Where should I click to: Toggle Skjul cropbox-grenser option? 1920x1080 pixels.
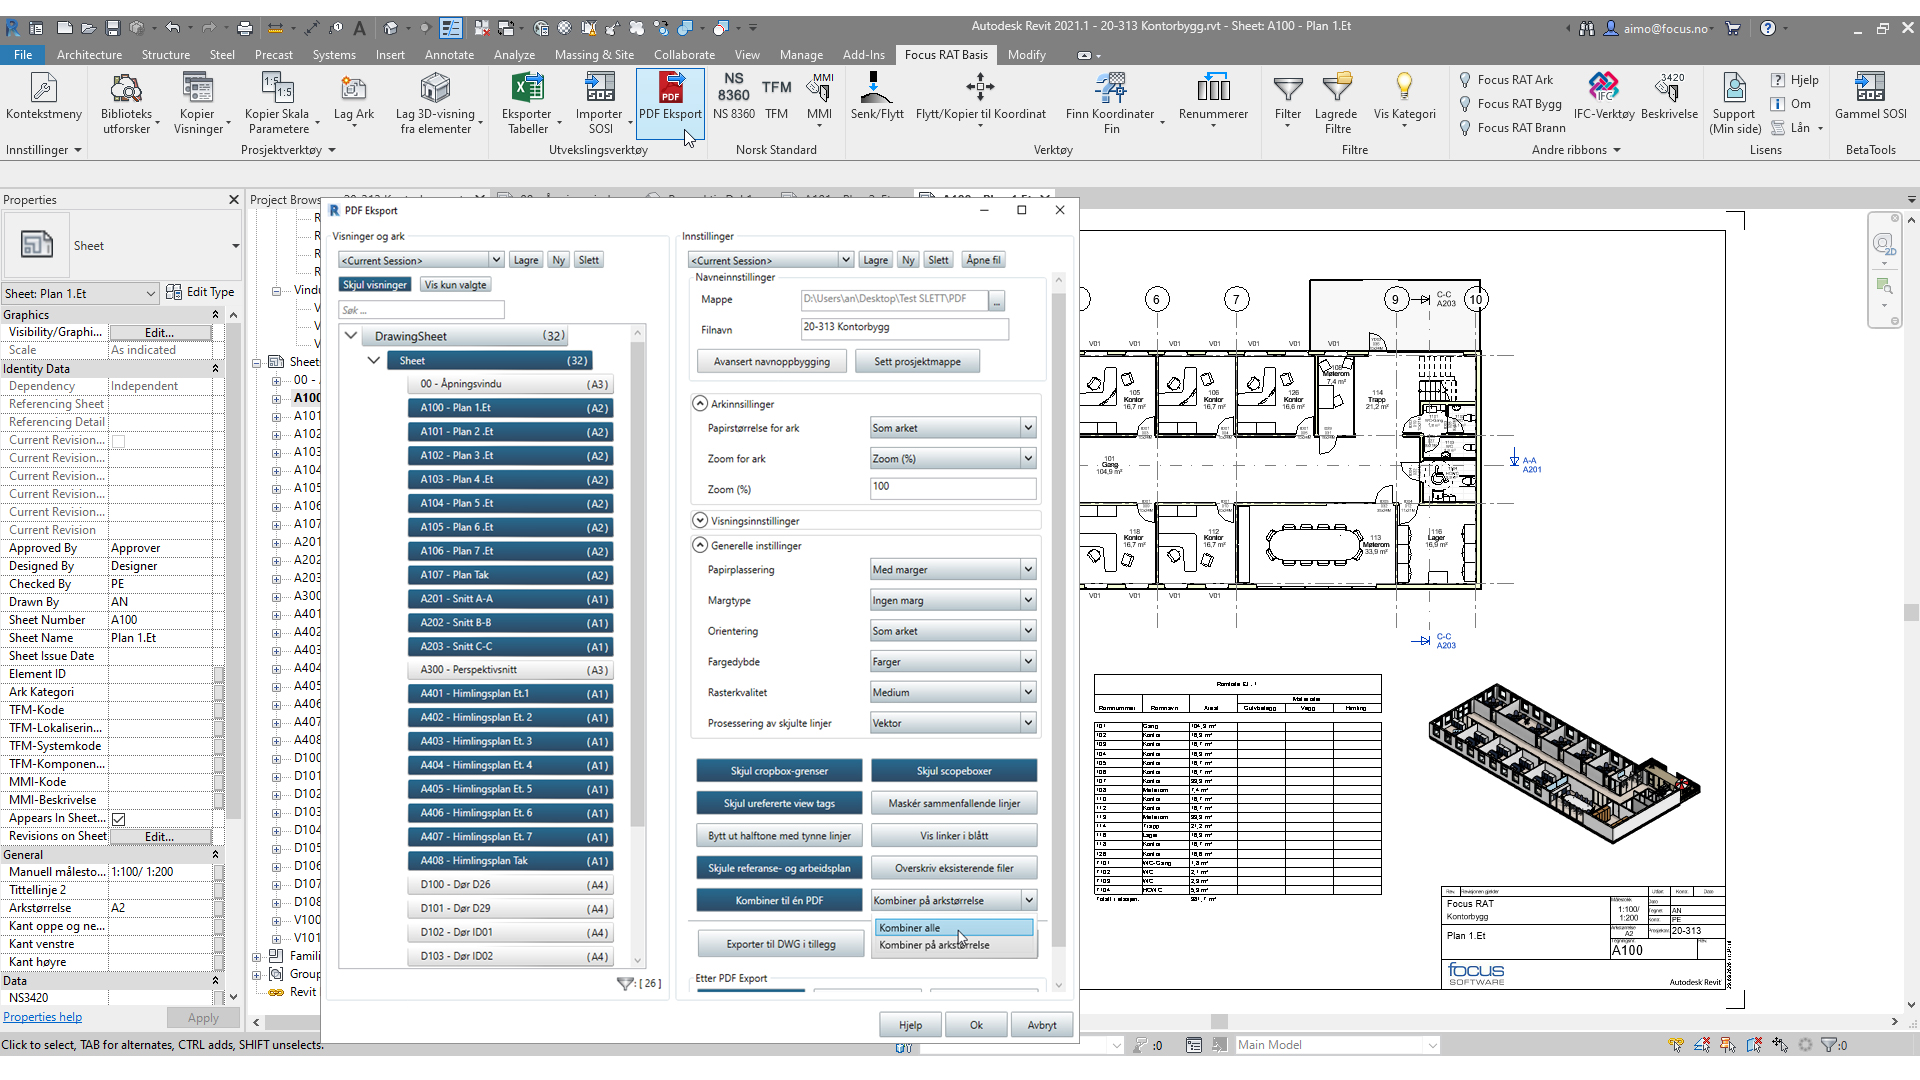(x=779, y=771)
